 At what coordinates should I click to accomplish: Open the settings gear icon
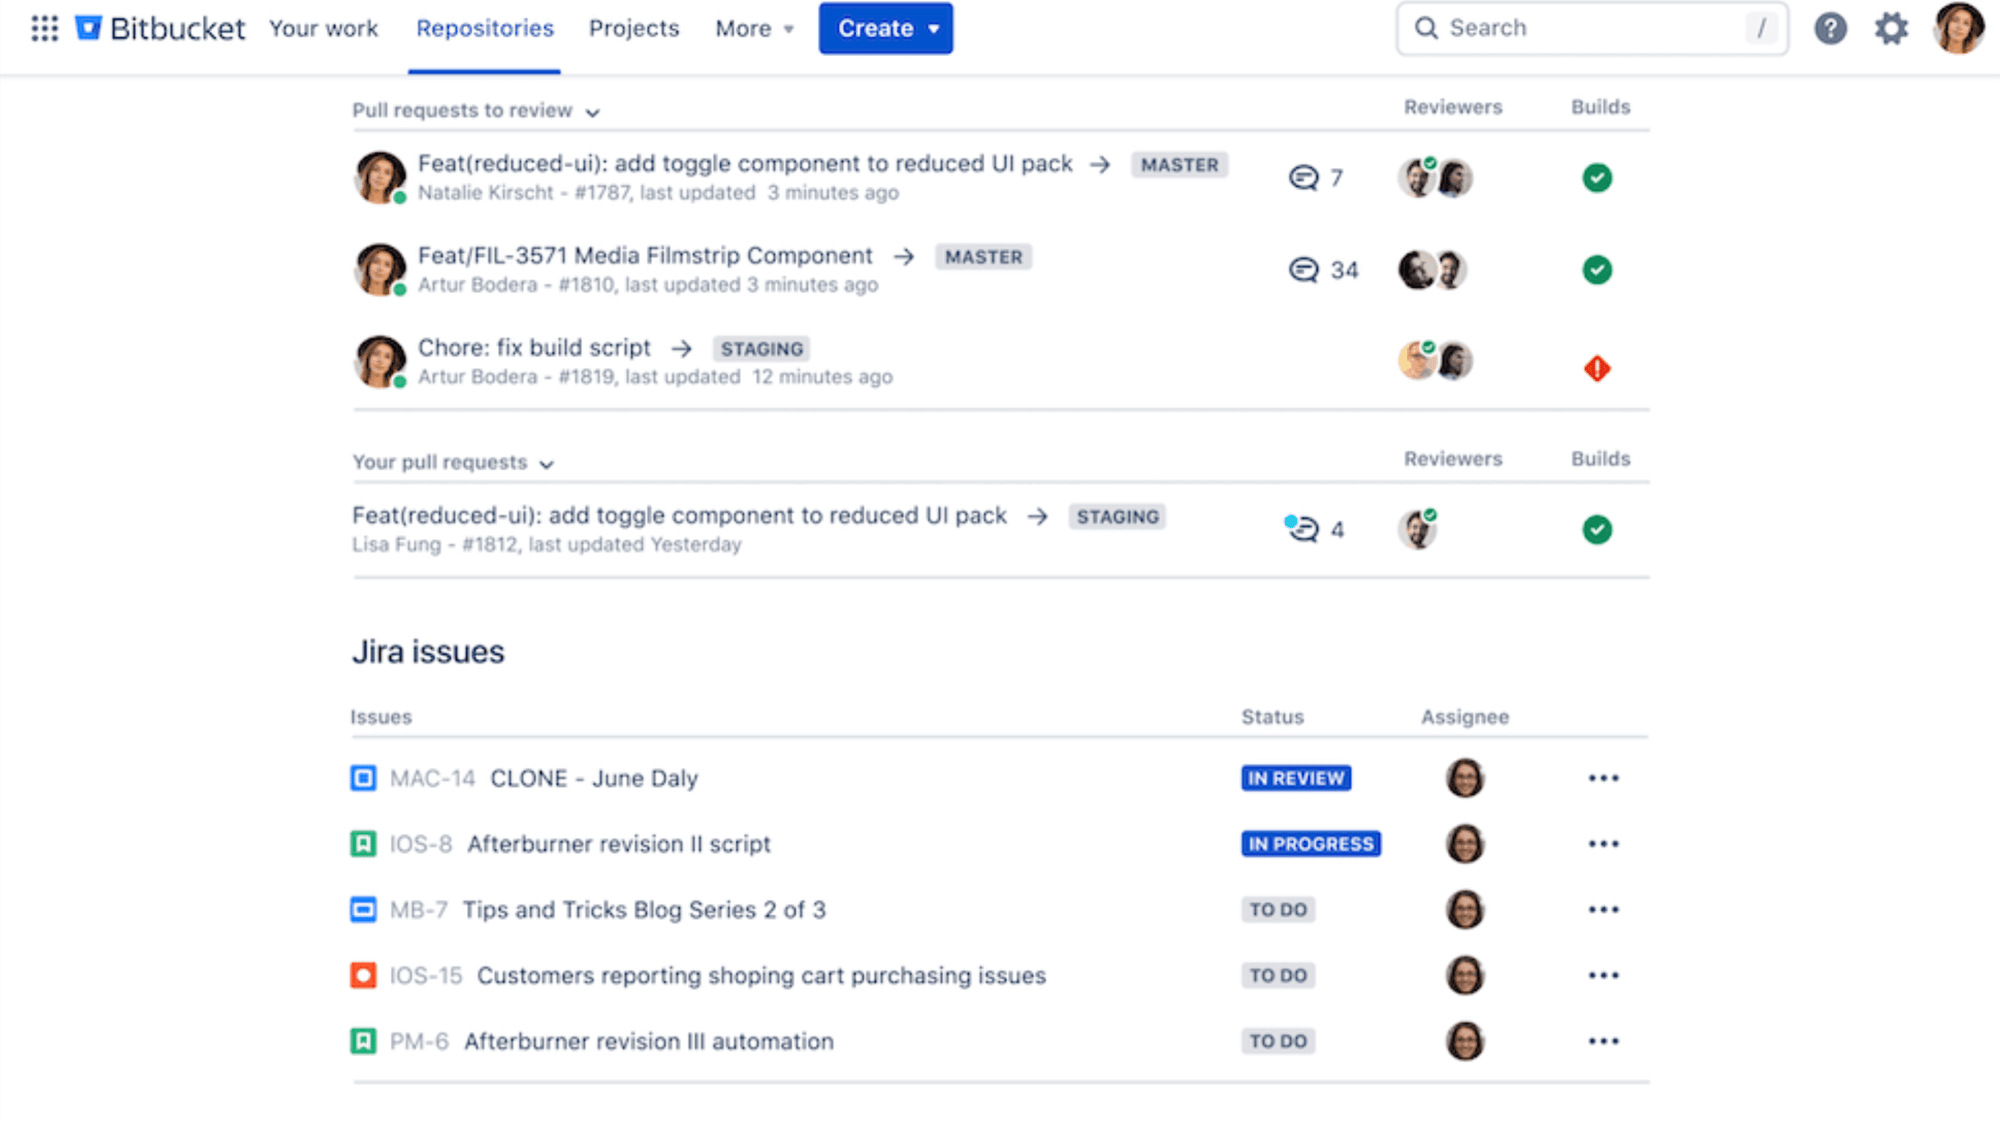1891,28
